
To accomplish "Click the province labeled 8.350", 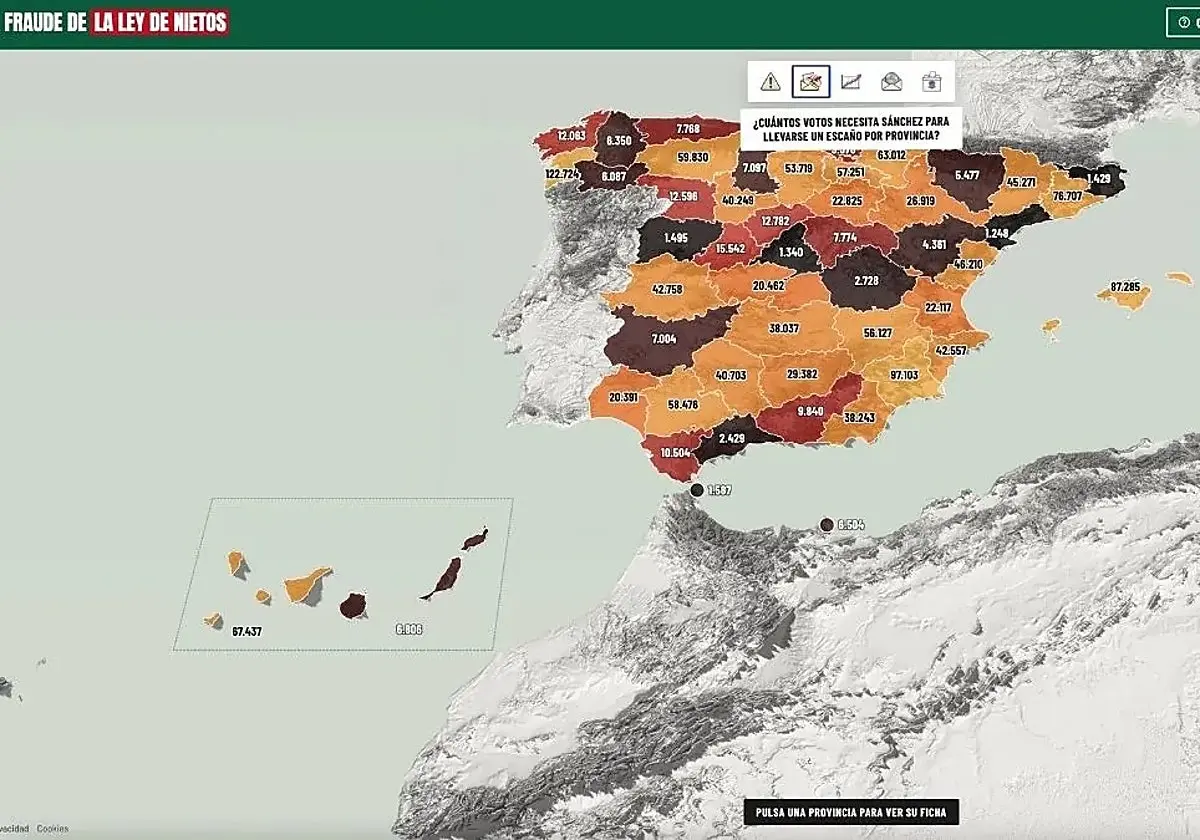I will 619,142.
